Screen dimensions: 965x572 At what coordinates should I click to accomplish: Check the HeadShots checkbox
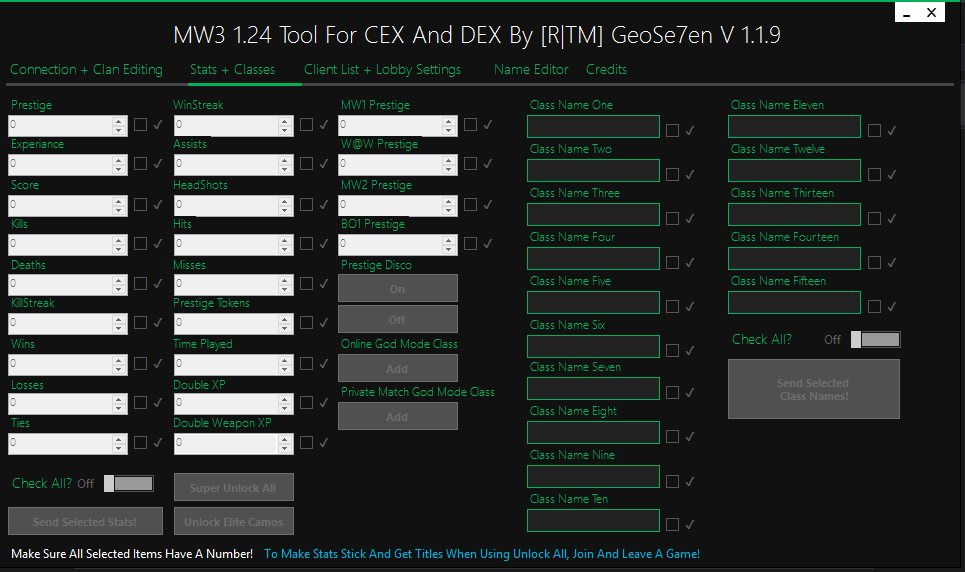[x=306, y=204]
